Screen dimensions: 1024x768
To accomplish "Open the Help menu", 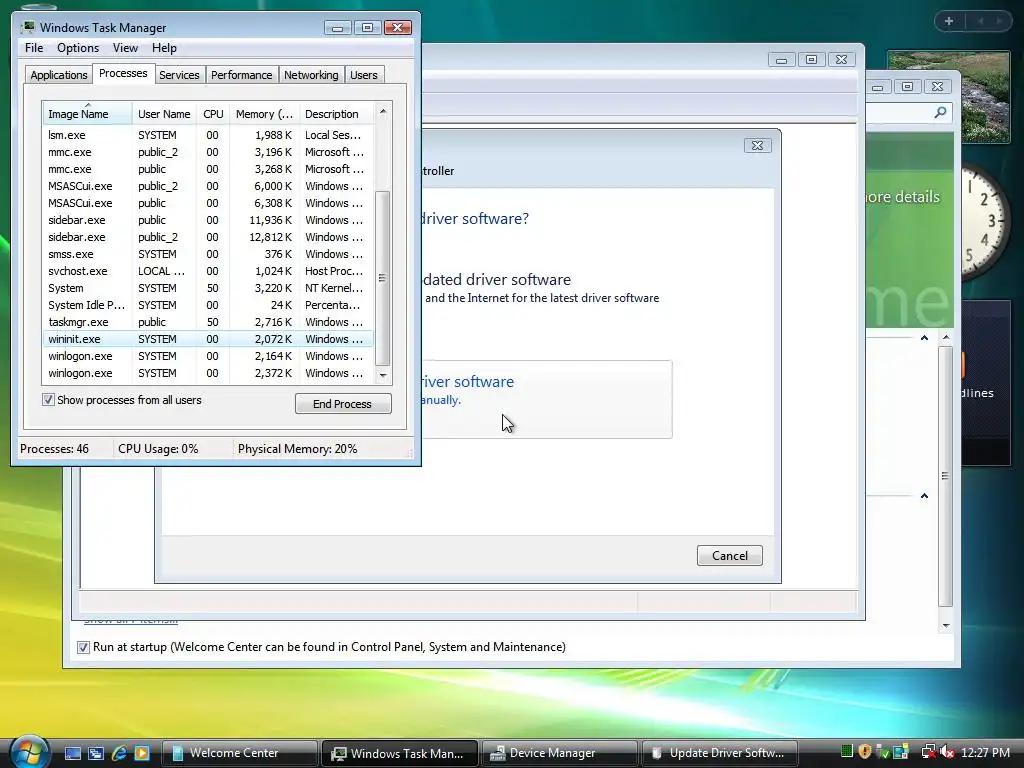I will [164, 48].
